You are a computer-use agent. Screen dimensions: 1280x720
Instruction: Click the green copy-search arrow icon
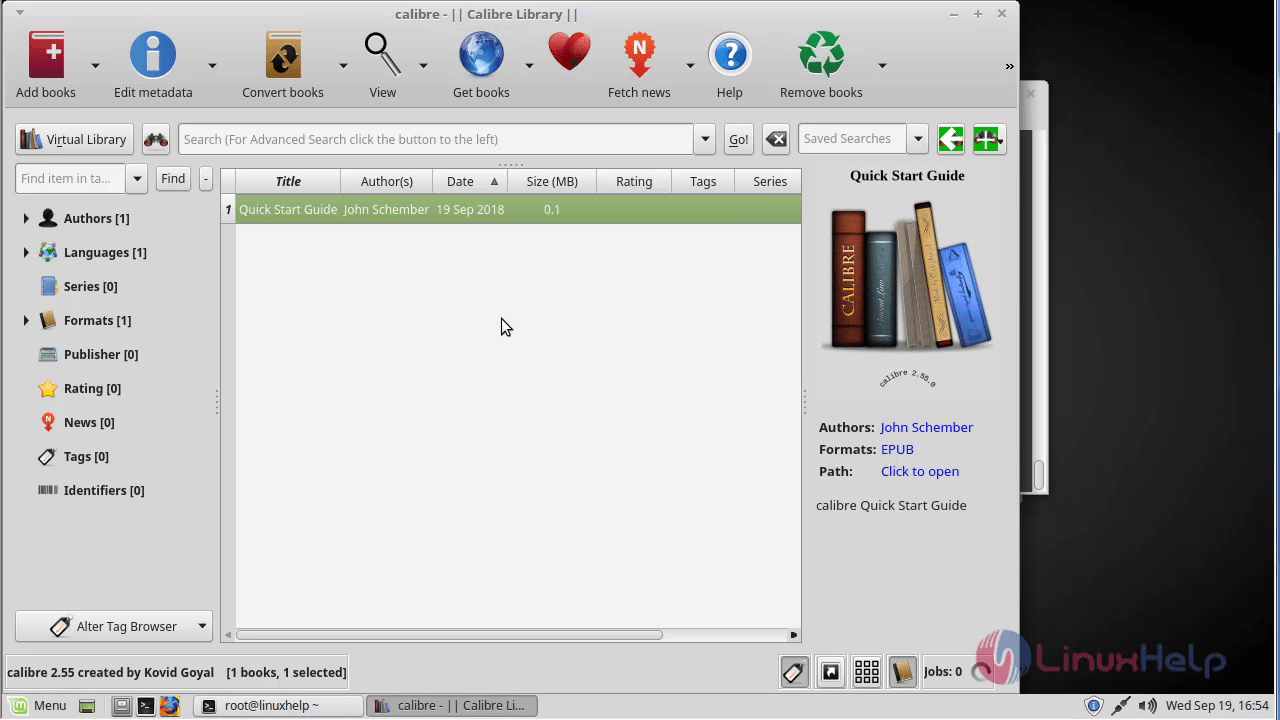(x=951, y=139)
